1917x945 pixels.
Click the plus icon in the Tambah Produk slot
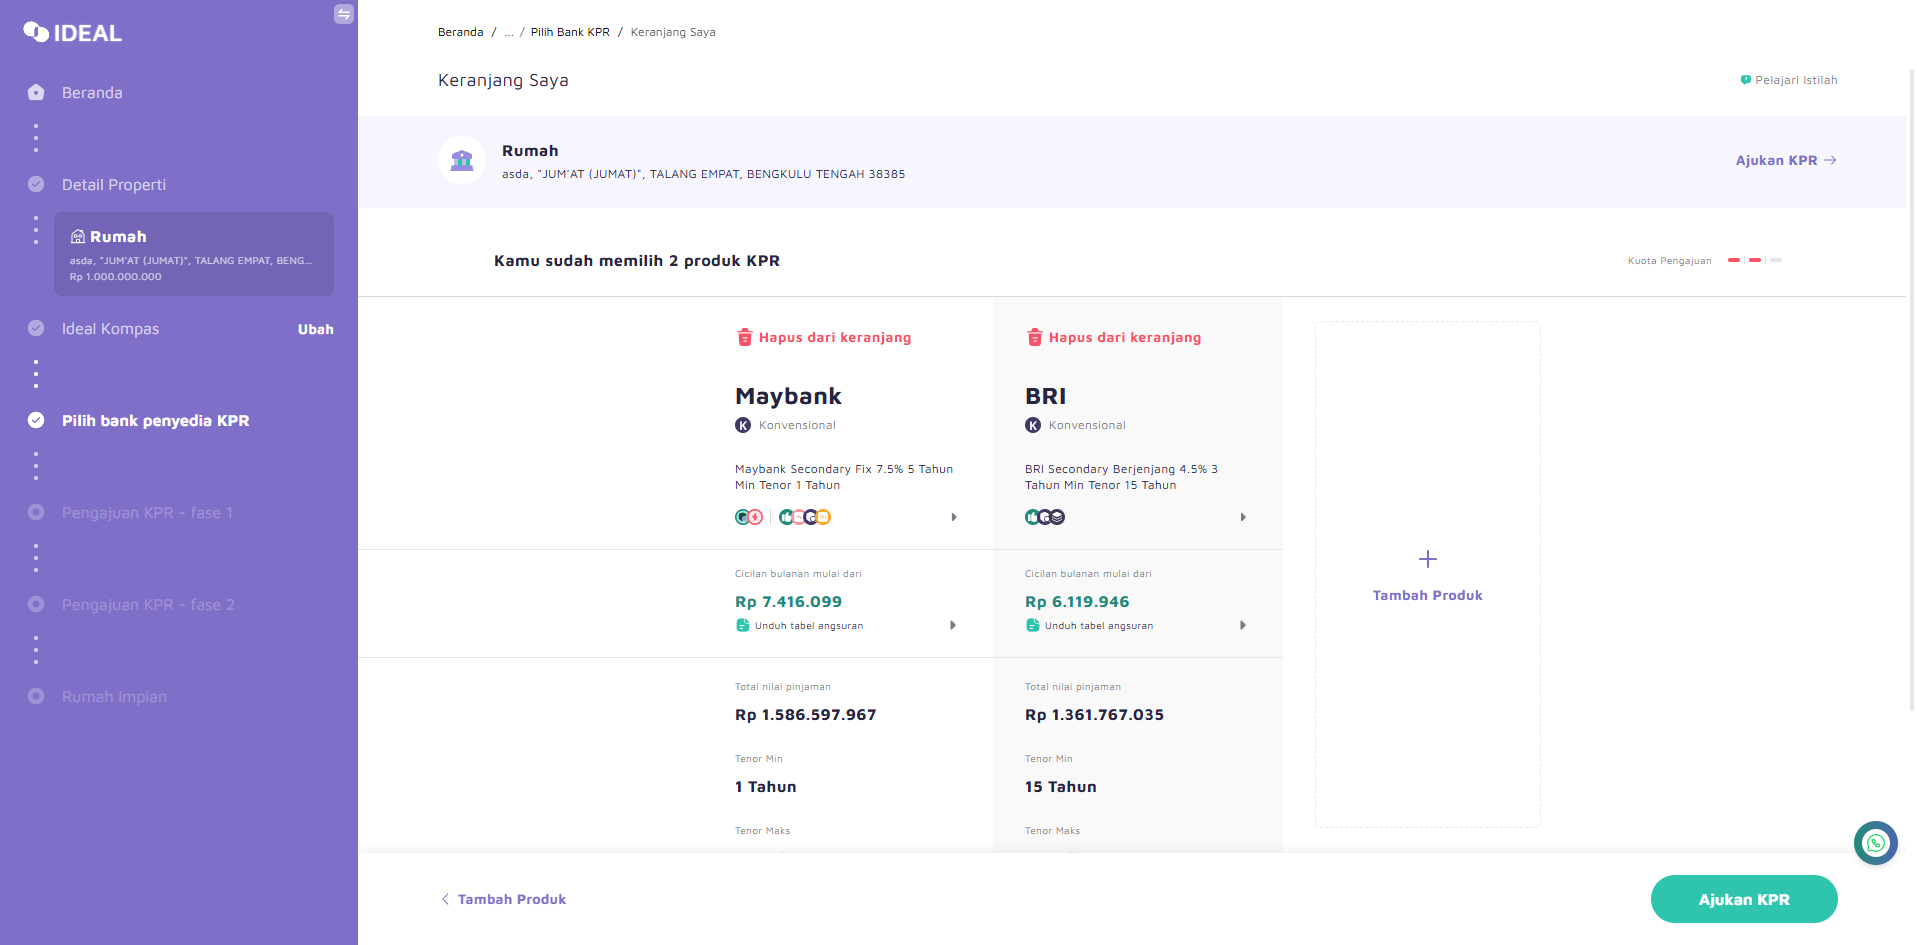1428,559
